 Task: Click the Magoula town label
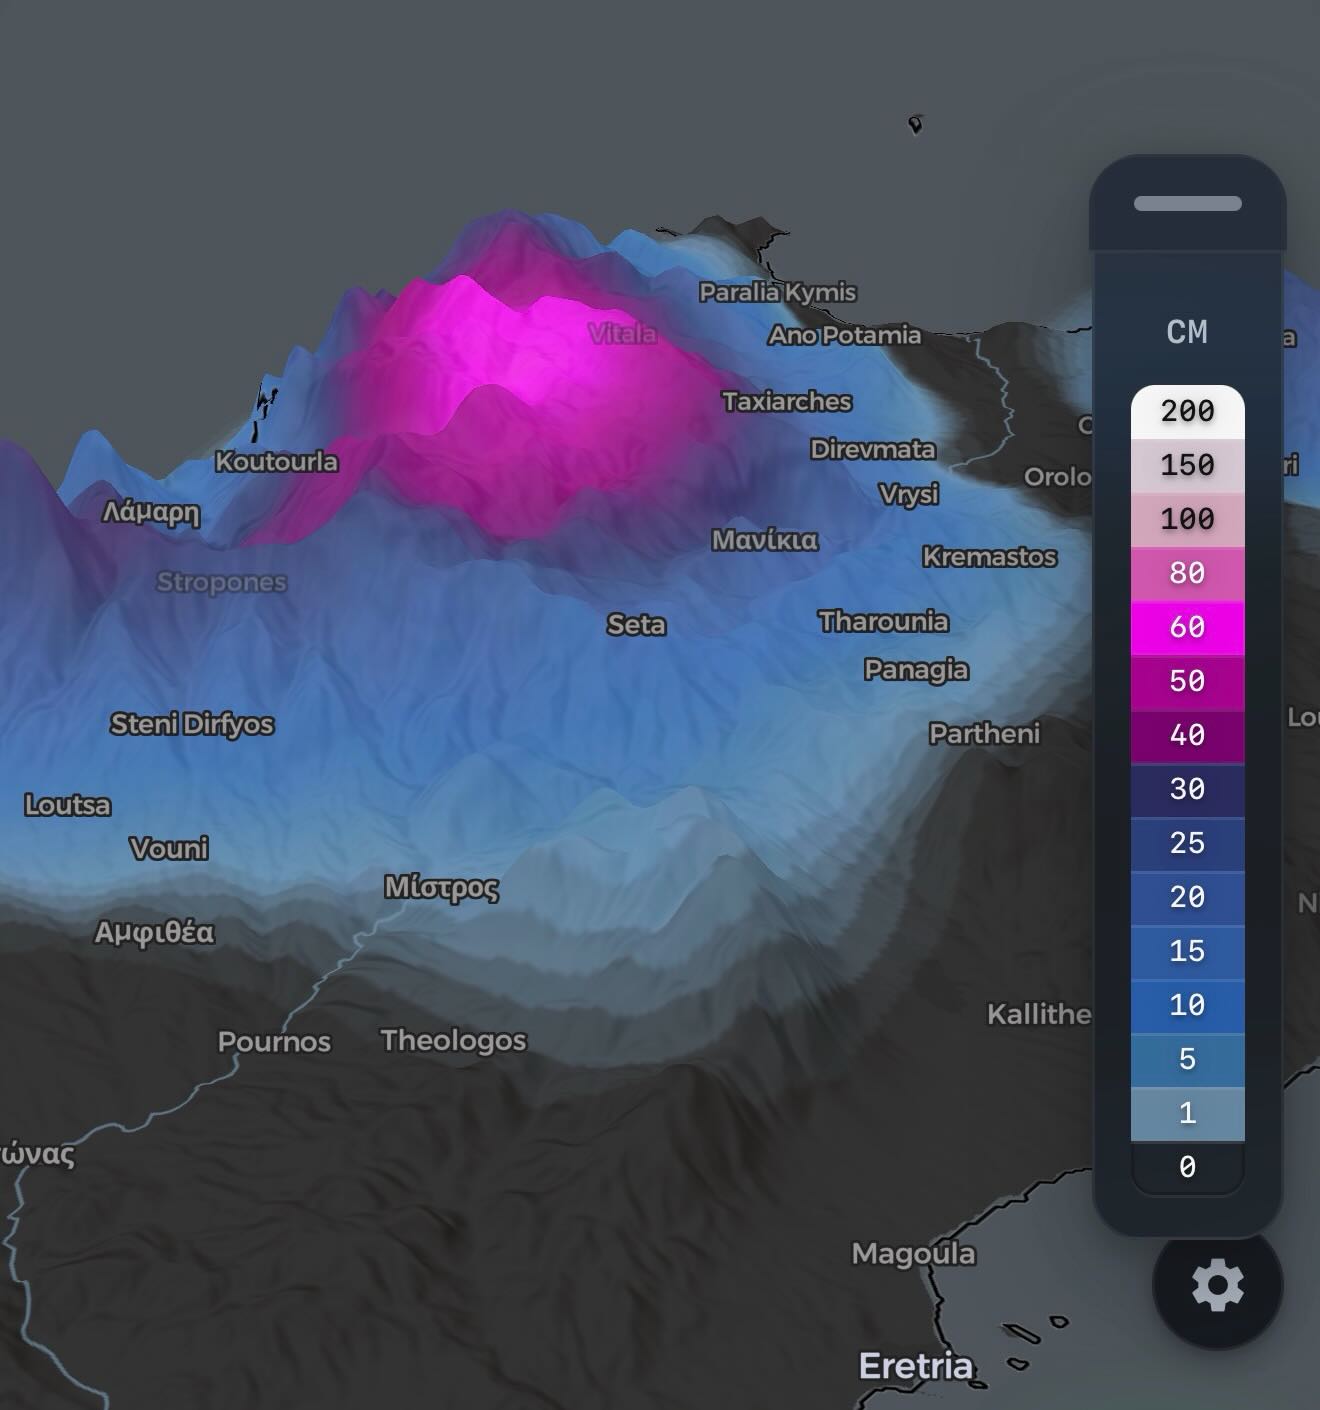pyautogui.click(x=913, y=1254)
